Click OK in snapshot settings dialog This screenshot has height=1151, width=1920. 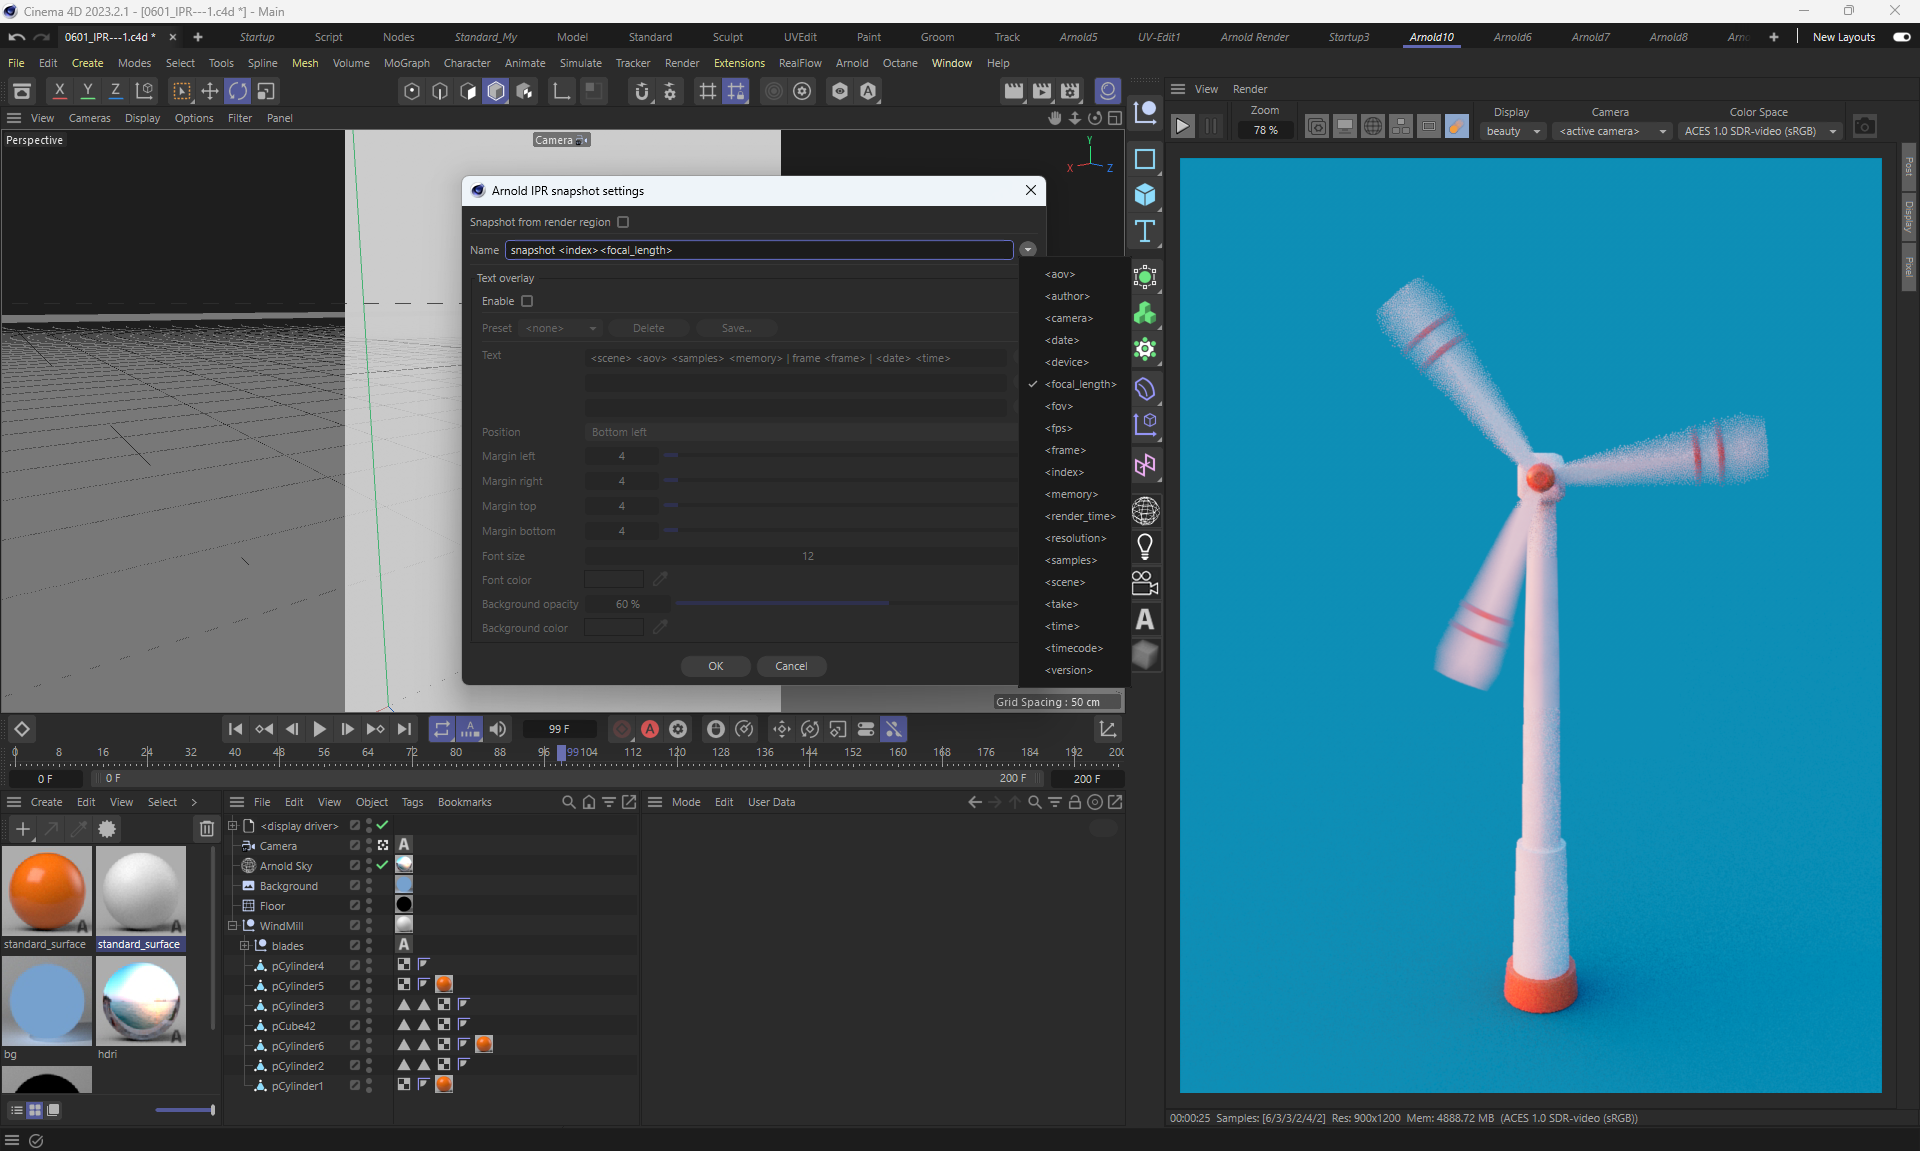tap(715, 666)
